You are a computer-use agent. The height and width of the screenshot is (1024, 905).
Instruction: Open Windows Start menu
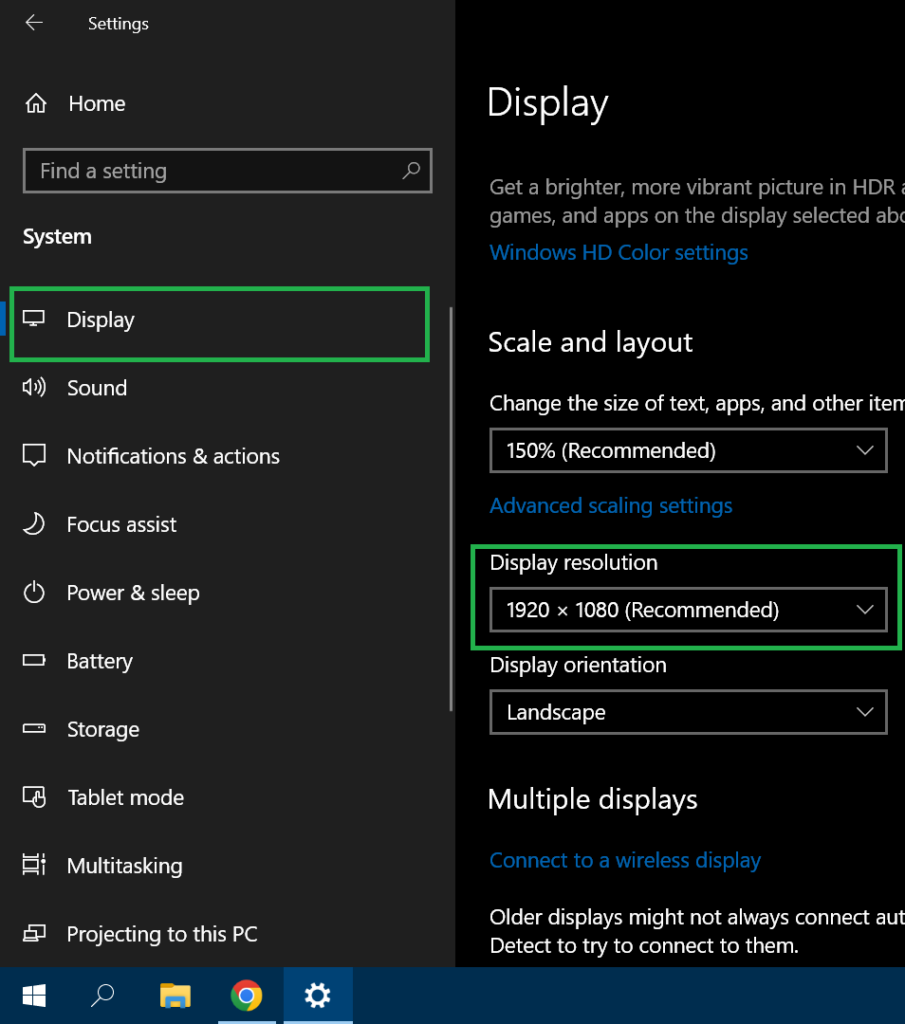(34, 995)
